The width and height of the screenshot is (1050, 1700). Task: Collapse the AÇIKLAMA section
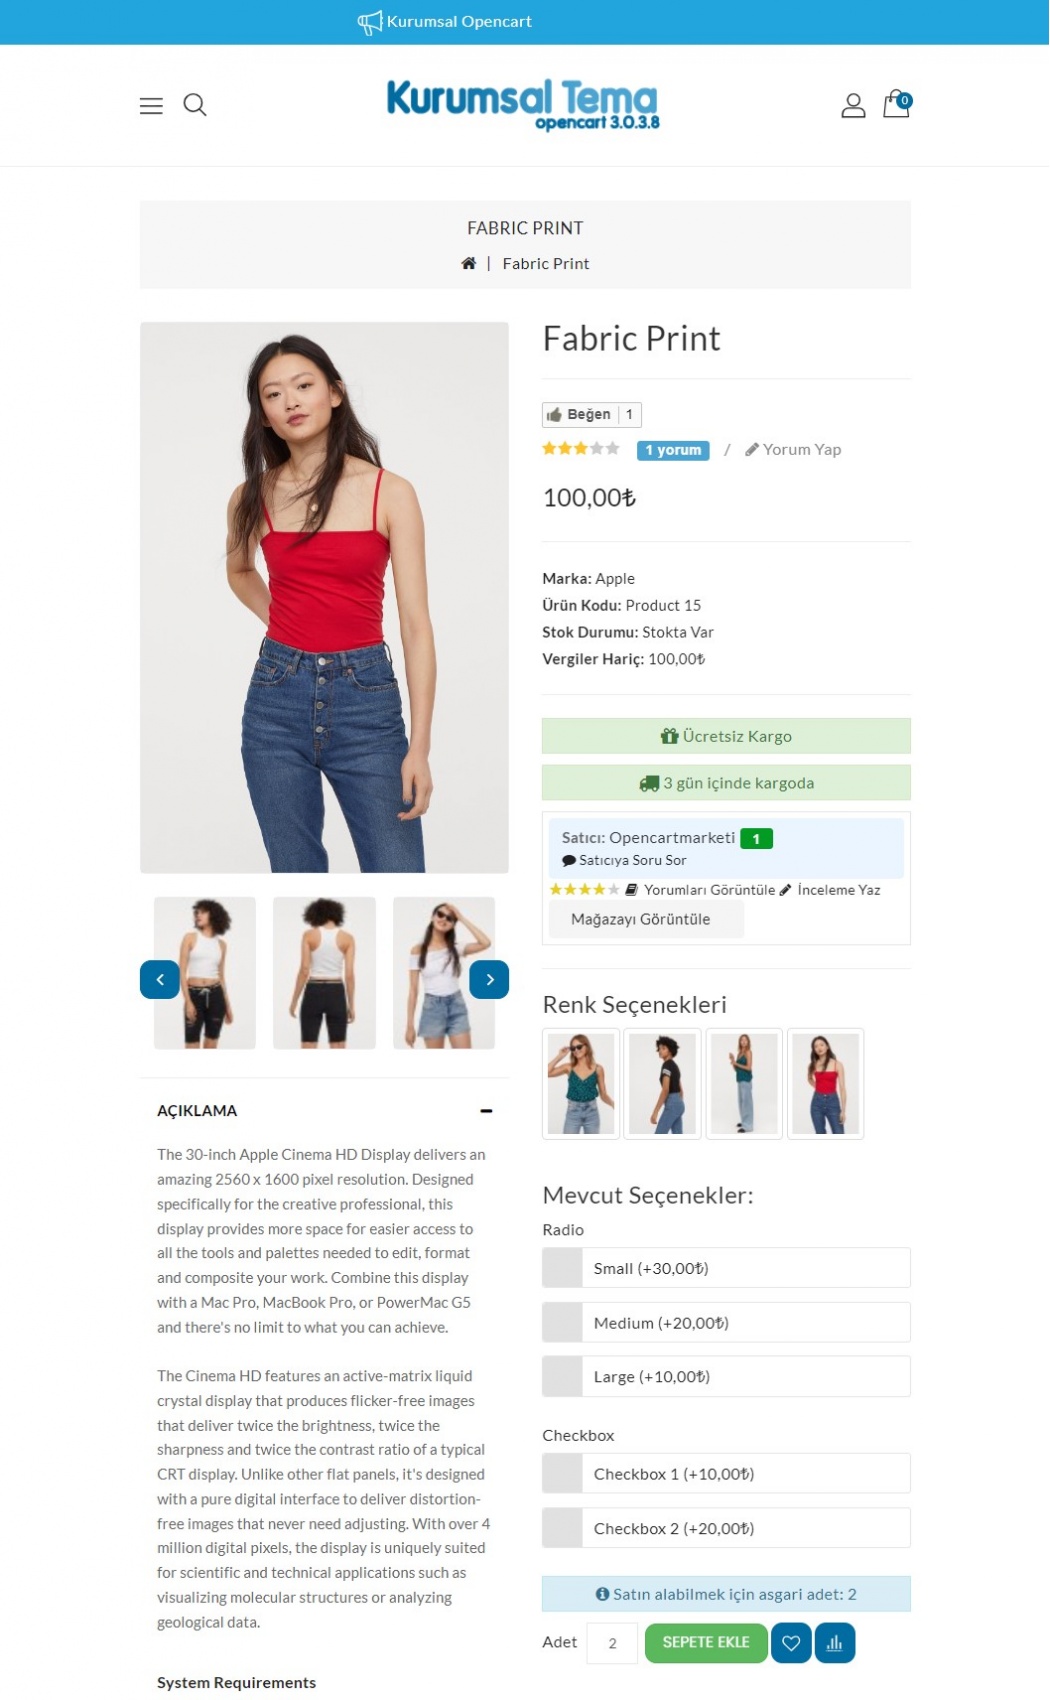[486, 1111]
